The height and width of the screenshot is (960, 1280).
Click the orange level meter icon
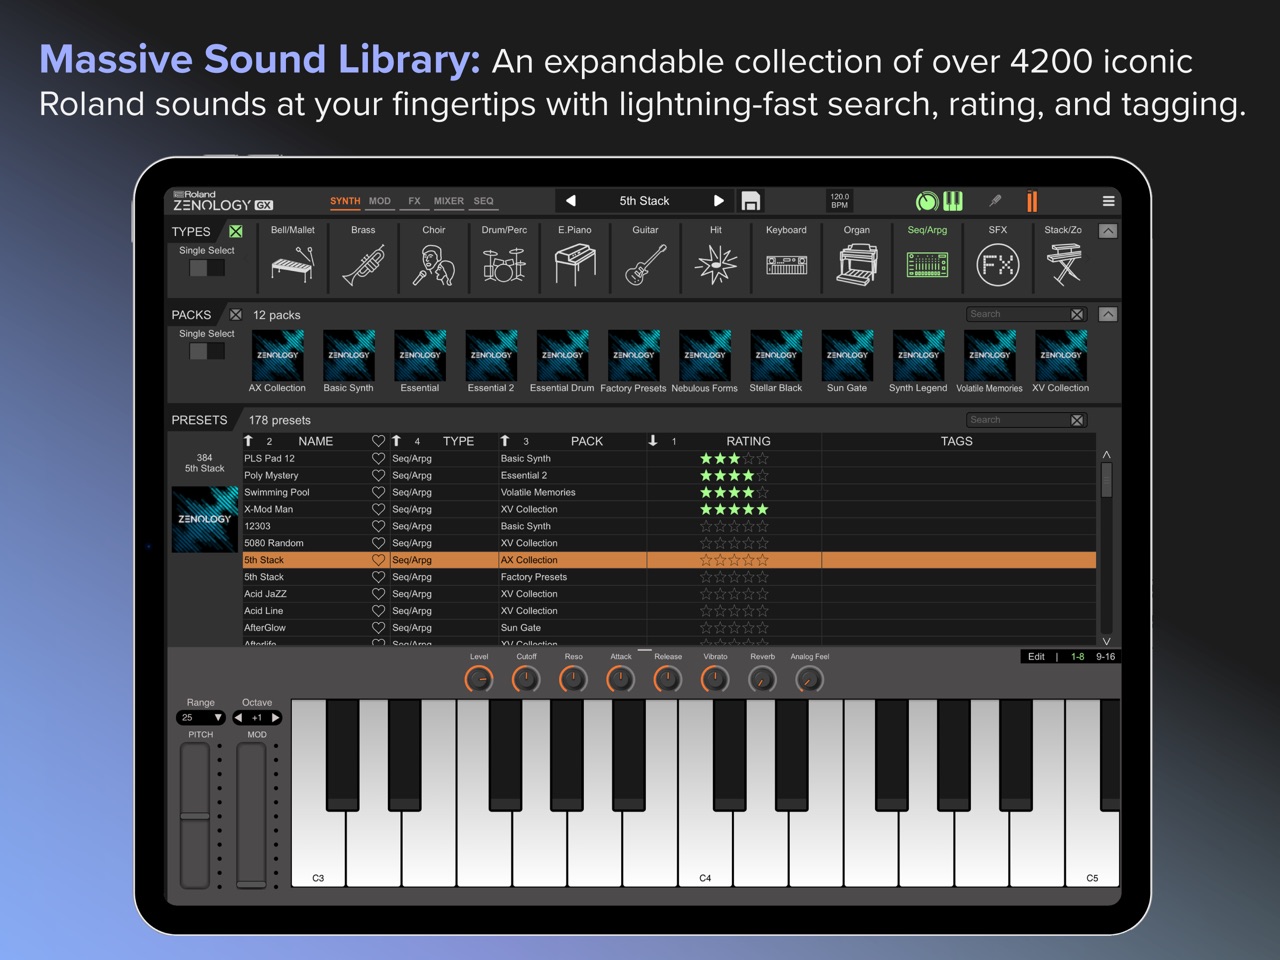click(x=1032, y=201)
